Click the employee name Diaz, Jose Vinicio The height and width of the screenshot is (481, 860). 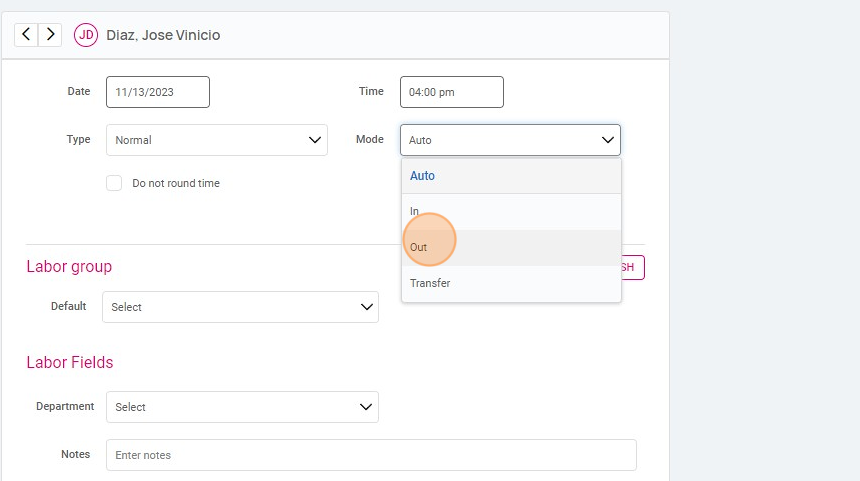(163, 35)
